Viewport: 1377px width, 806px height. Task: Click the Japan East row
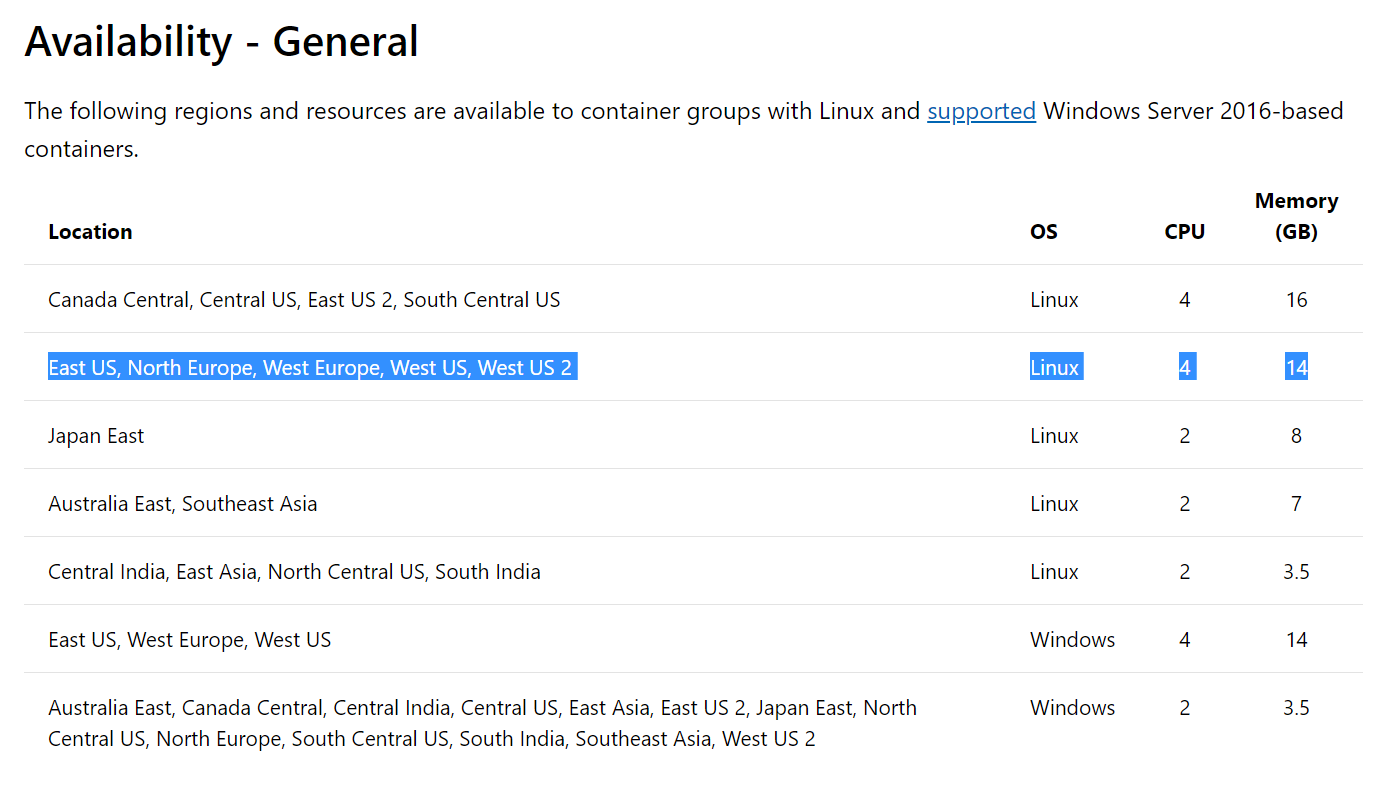tap(96, 435)
